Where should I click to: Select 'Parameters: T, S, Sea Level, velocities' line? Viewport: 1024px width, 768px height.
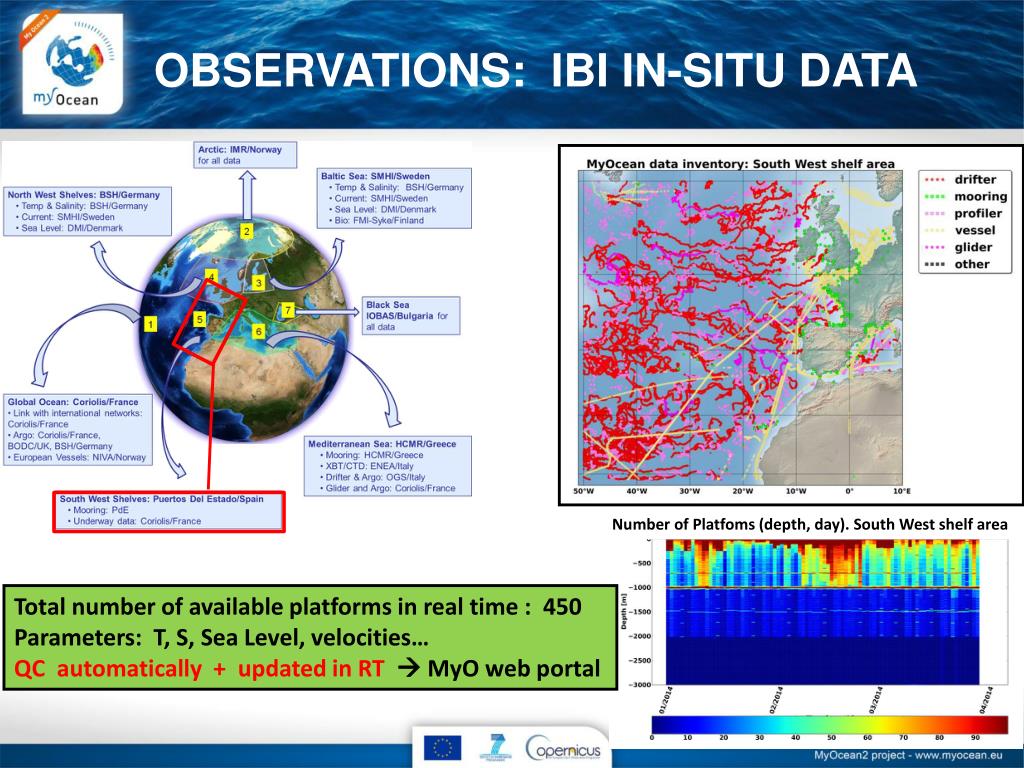point(221,637)
